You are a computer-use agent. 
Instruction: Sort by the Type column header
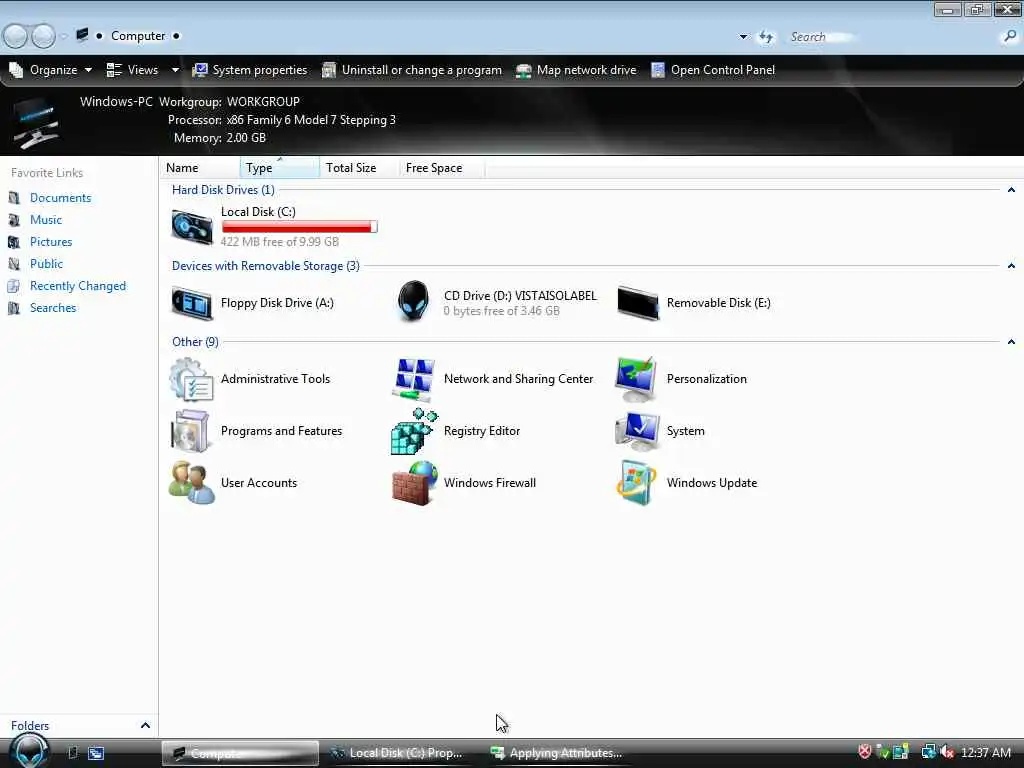tap(280, 168)
